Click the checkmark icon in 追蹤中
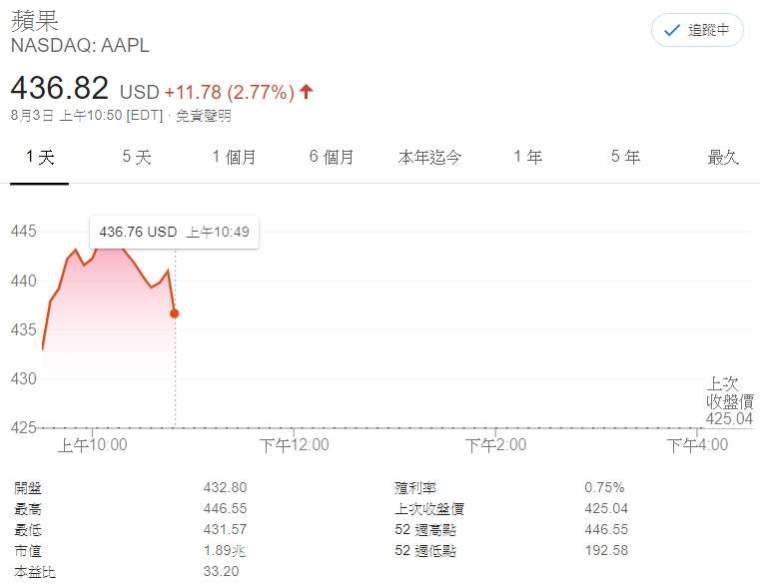This screenshot has height=586, width=760. 671,31
